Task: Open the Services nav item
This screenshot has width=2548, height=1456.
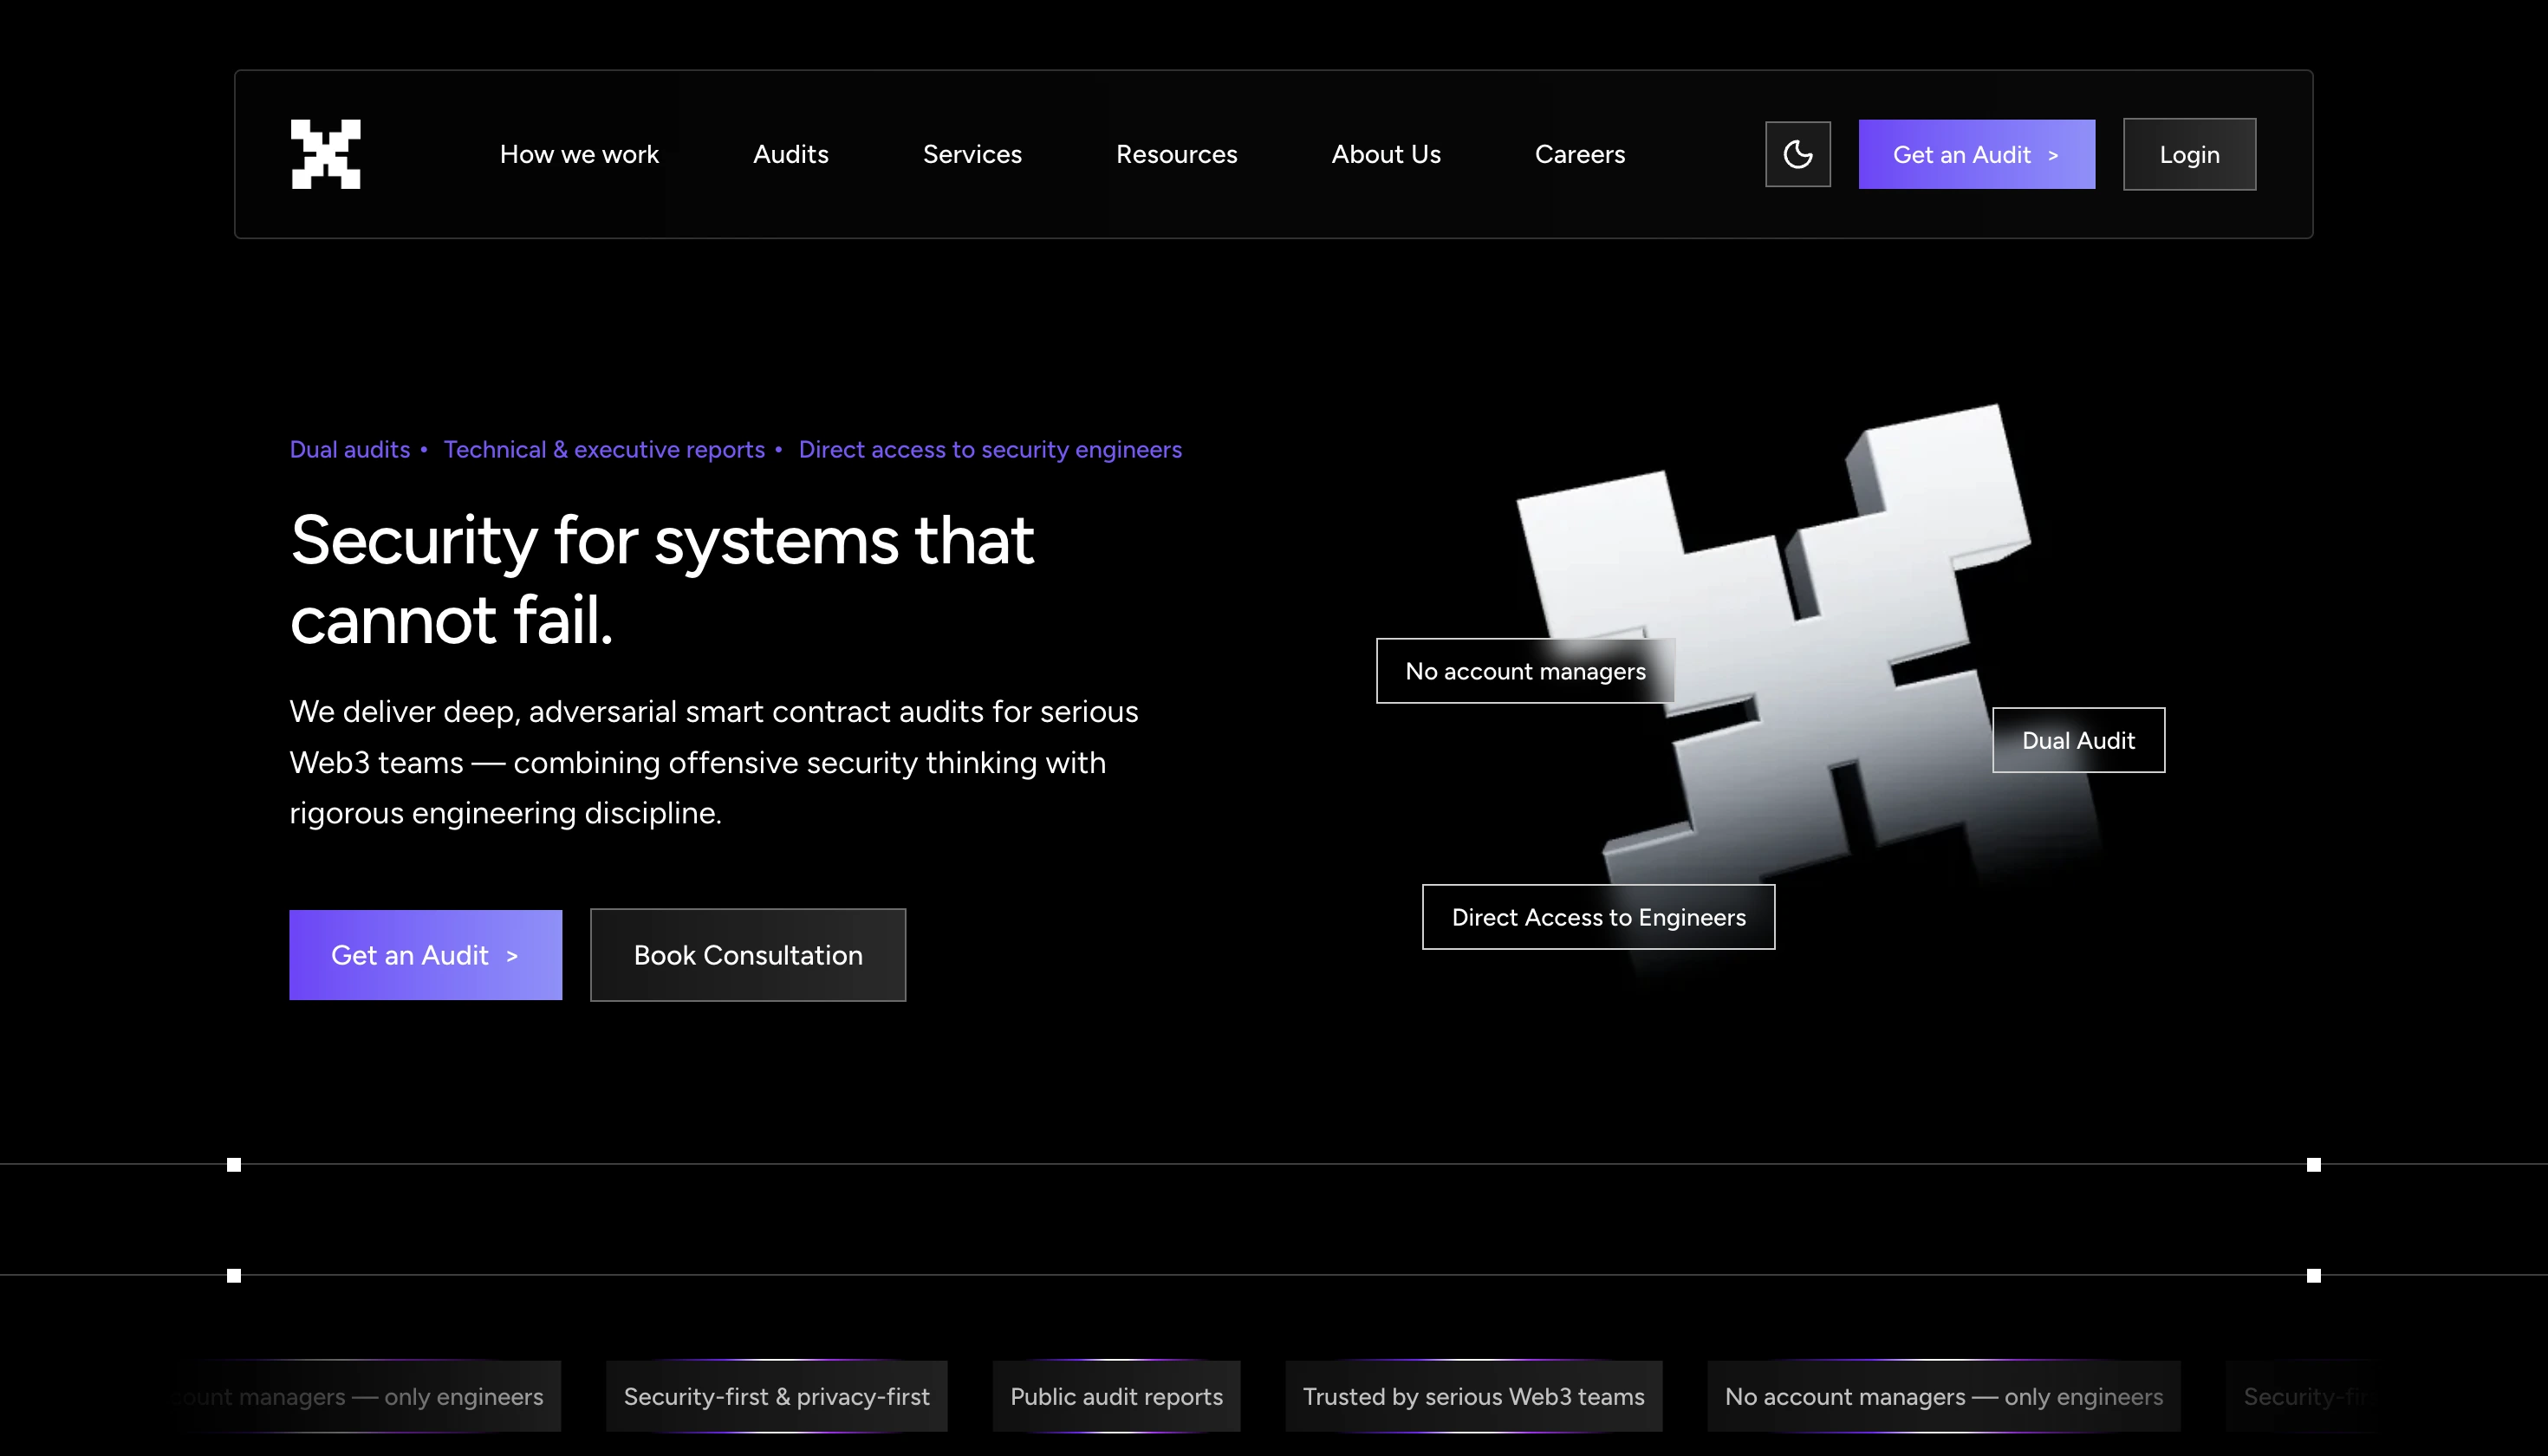Action: coord(972,154)
